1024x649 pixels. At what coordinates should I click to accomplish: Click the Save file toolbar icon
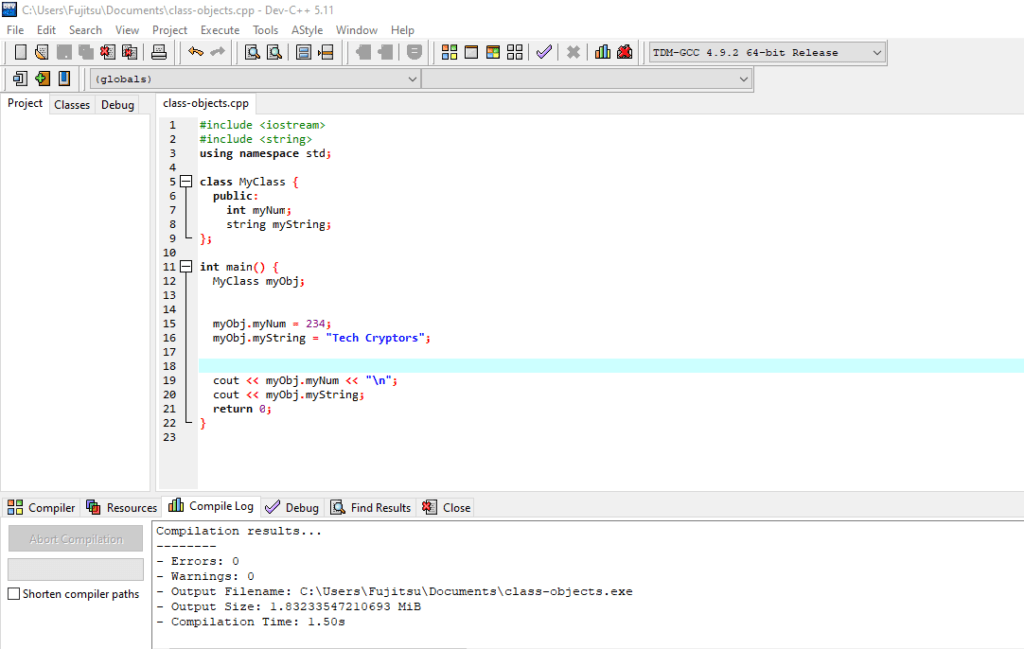click(64, 52)
